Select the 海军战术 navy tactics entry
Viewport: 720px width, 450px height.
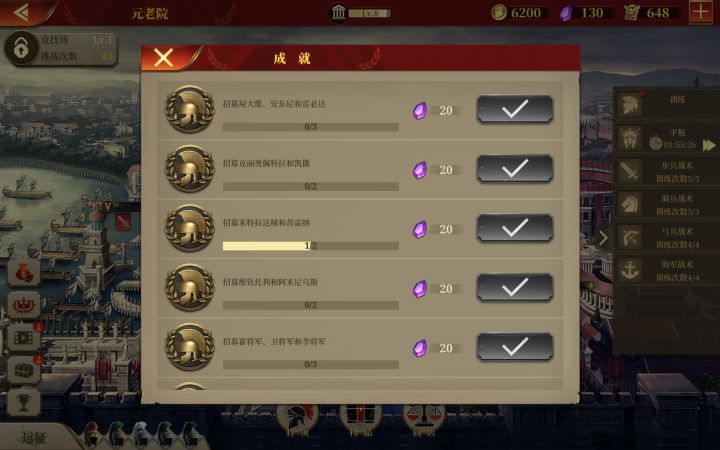click(x=667, y=270)
